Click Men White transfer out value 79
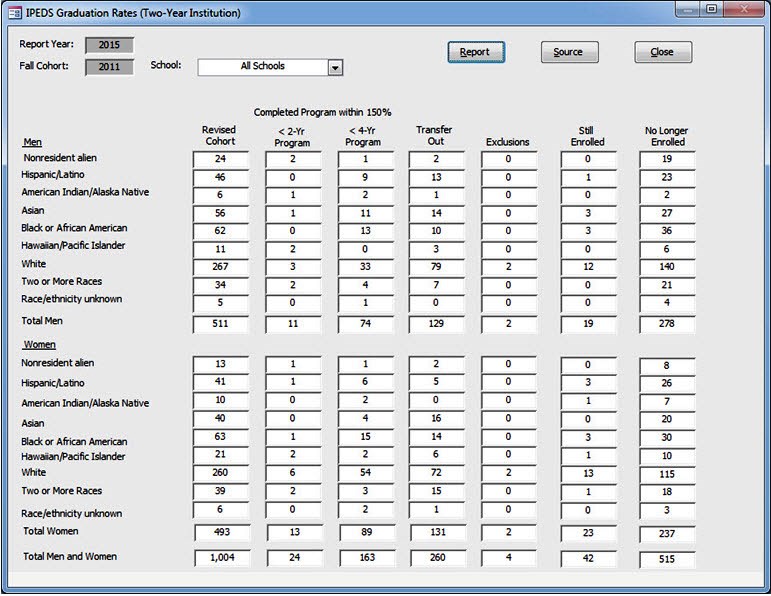The height and width of the screenshot is (596, 771). click(436, 267)
